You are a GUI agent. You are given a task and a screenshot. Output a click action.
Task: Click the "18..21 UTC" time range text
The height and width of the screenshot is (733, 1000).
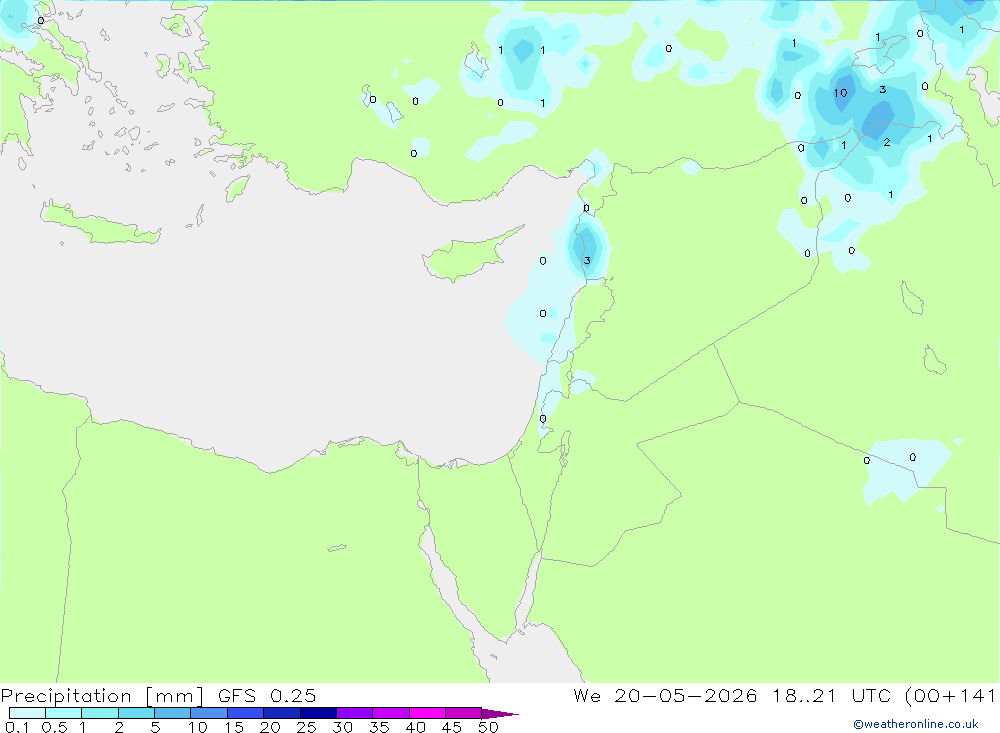click(833, 696)
